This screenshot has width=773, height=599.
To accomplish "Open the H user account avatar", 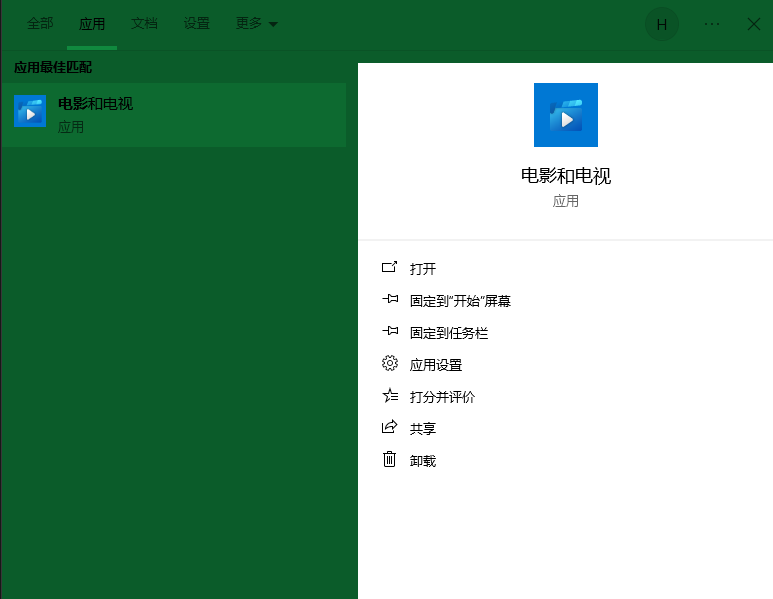I will click(662, 24).
